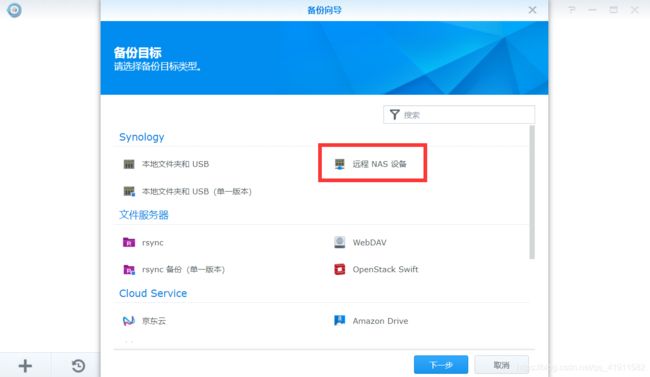The height and width of the screenshot is (377, 650).
Task: Click the single-version local folder USB icon
Action: (129, 191)
